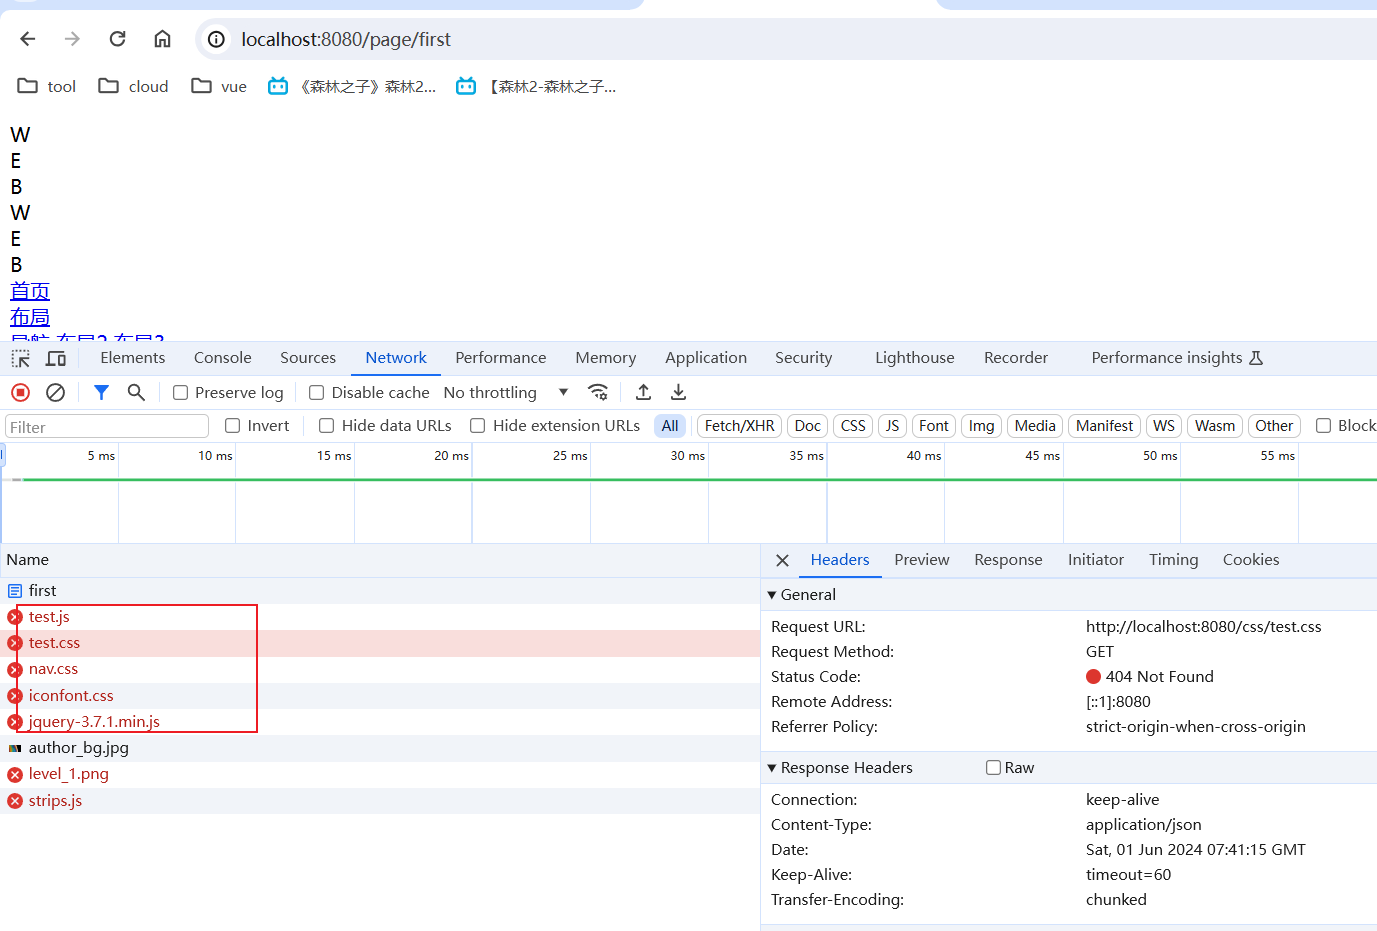Select the failed test.js request

(x=380, y=617)
